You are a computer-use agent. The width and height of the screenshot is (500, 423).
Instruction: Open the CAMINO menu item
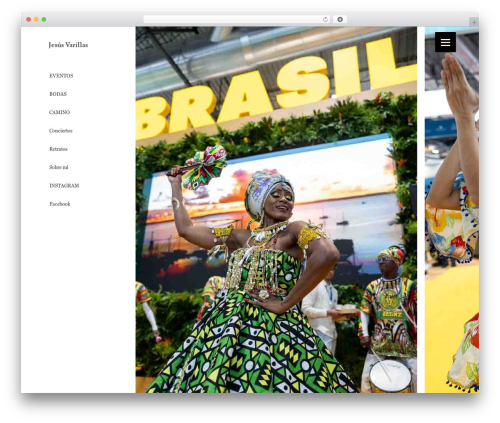(59, 112)
